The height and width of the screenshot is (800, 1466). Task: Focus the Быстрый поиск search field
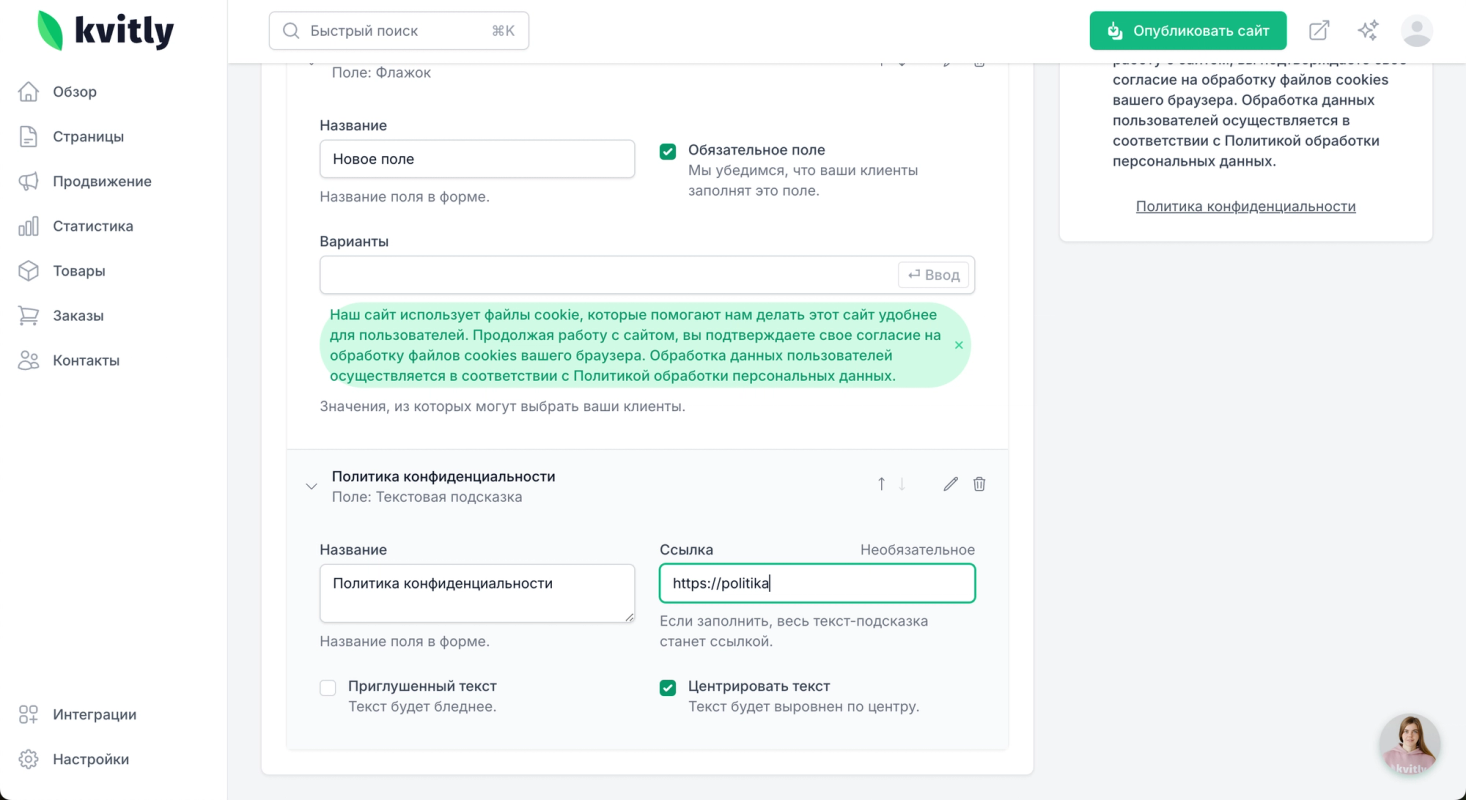pos(398,31)
